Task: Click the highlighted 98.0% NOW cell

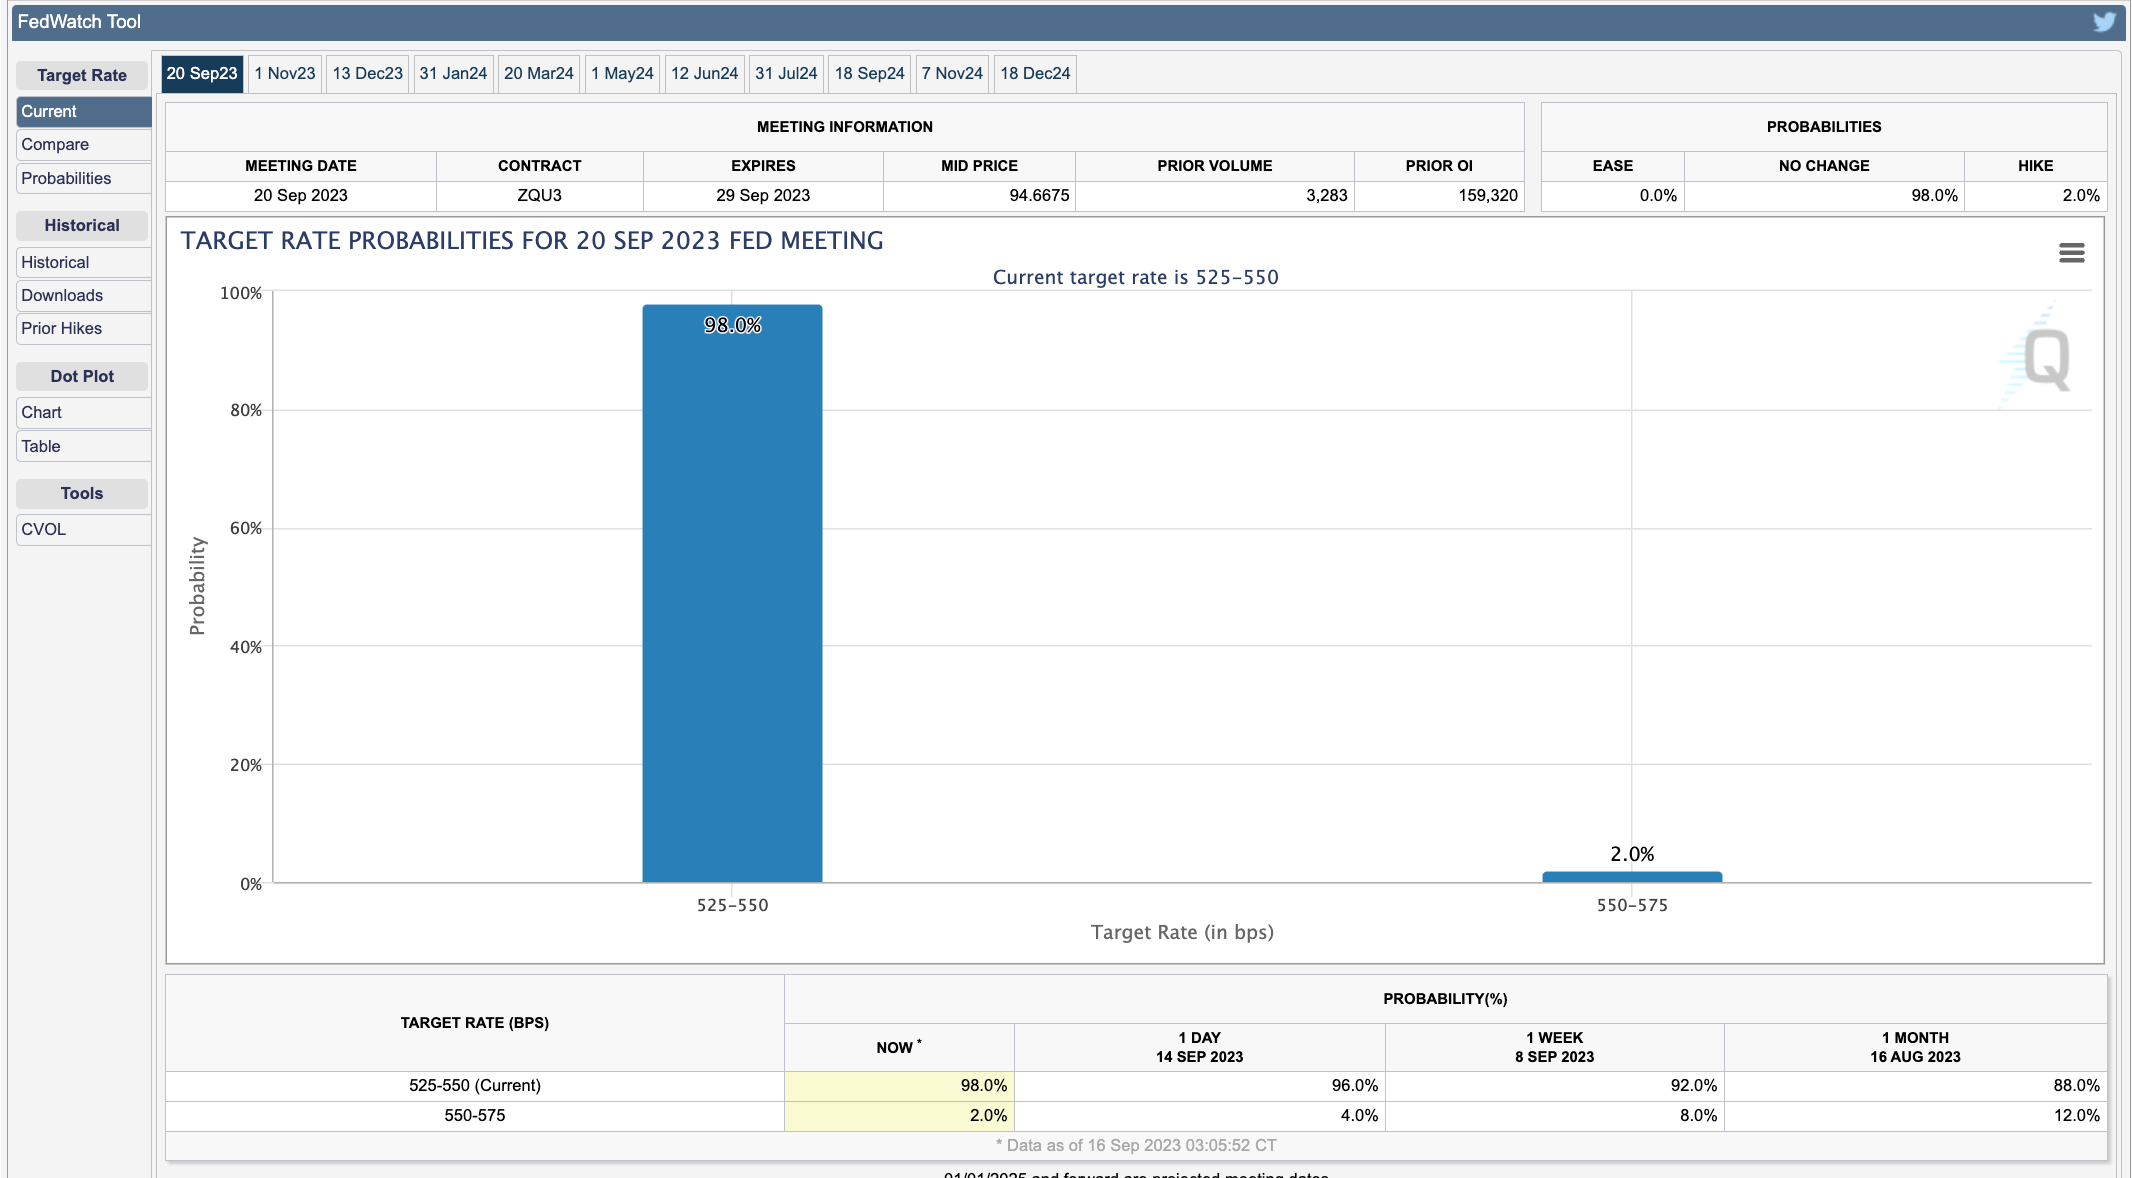Action: [x=898, y=1086]
